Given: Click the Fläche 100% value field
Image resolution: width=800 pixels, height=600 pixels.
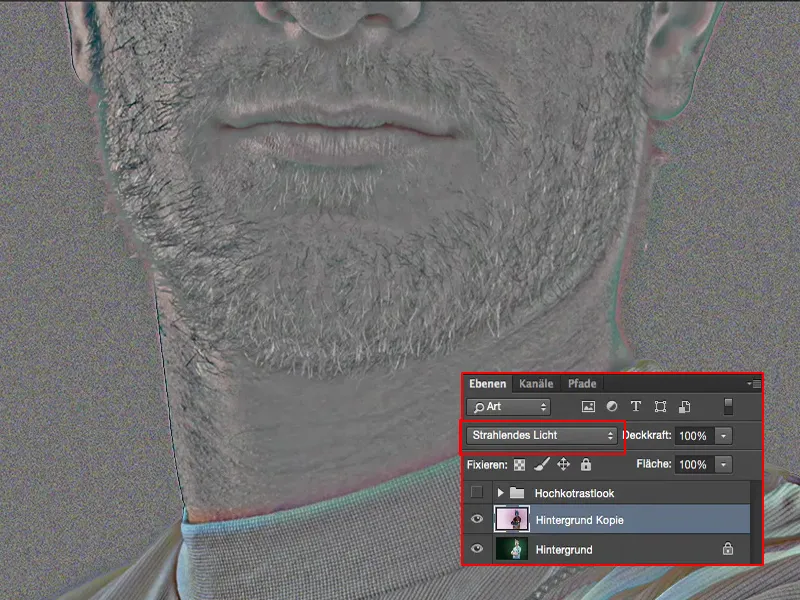Looking at the screenshot, I should point(694,464).
